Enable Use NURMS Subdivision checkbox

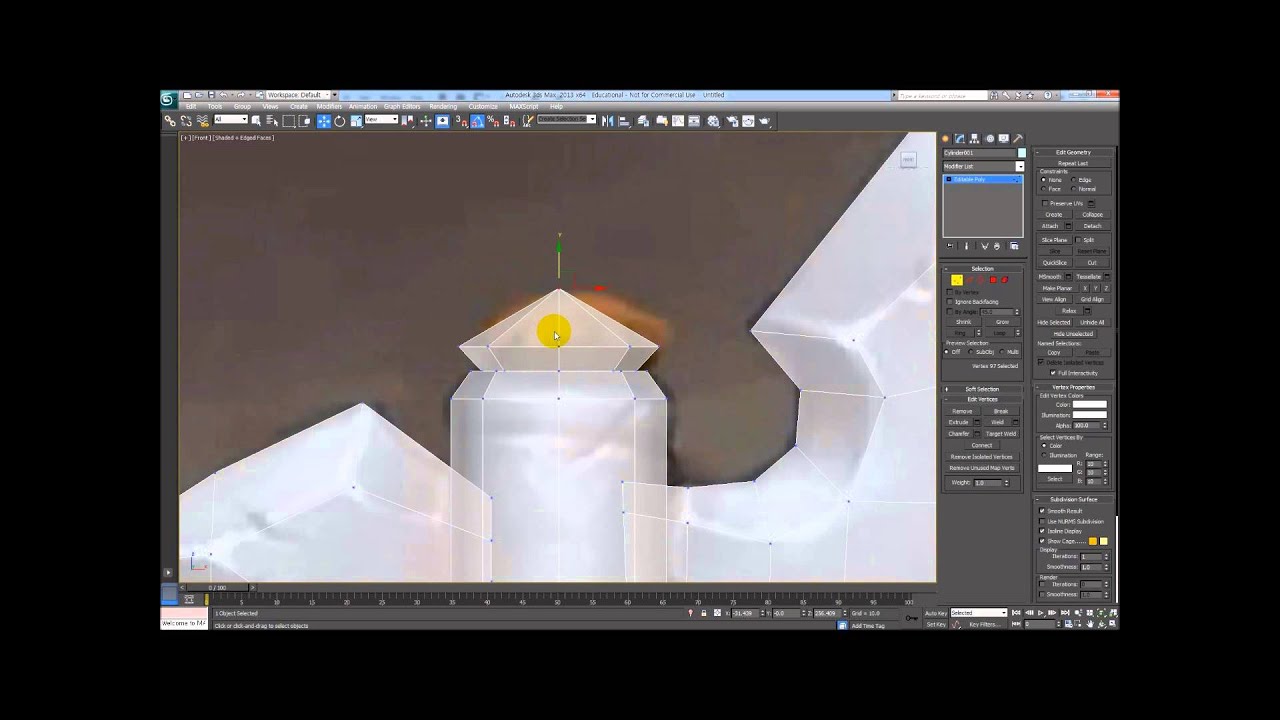click(1042, 521)
